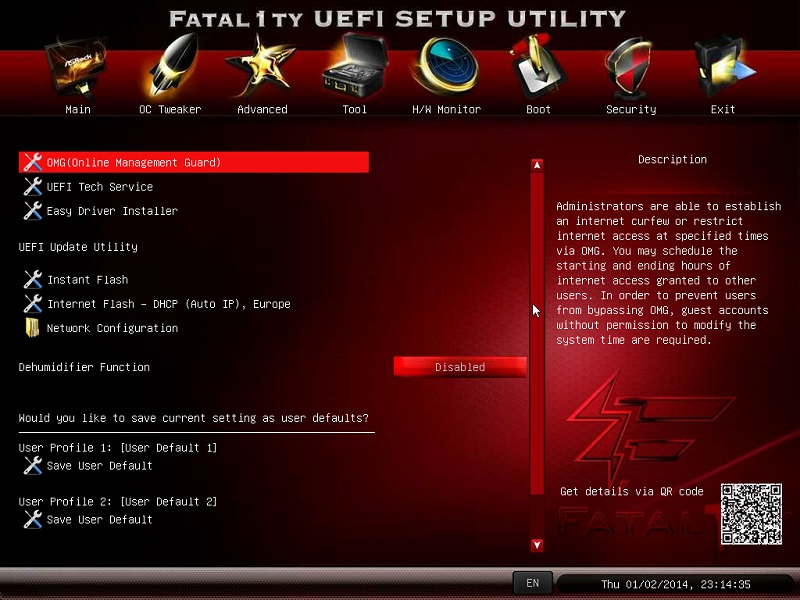
Task: Select the Security shield icon
Action: [631, 68]
